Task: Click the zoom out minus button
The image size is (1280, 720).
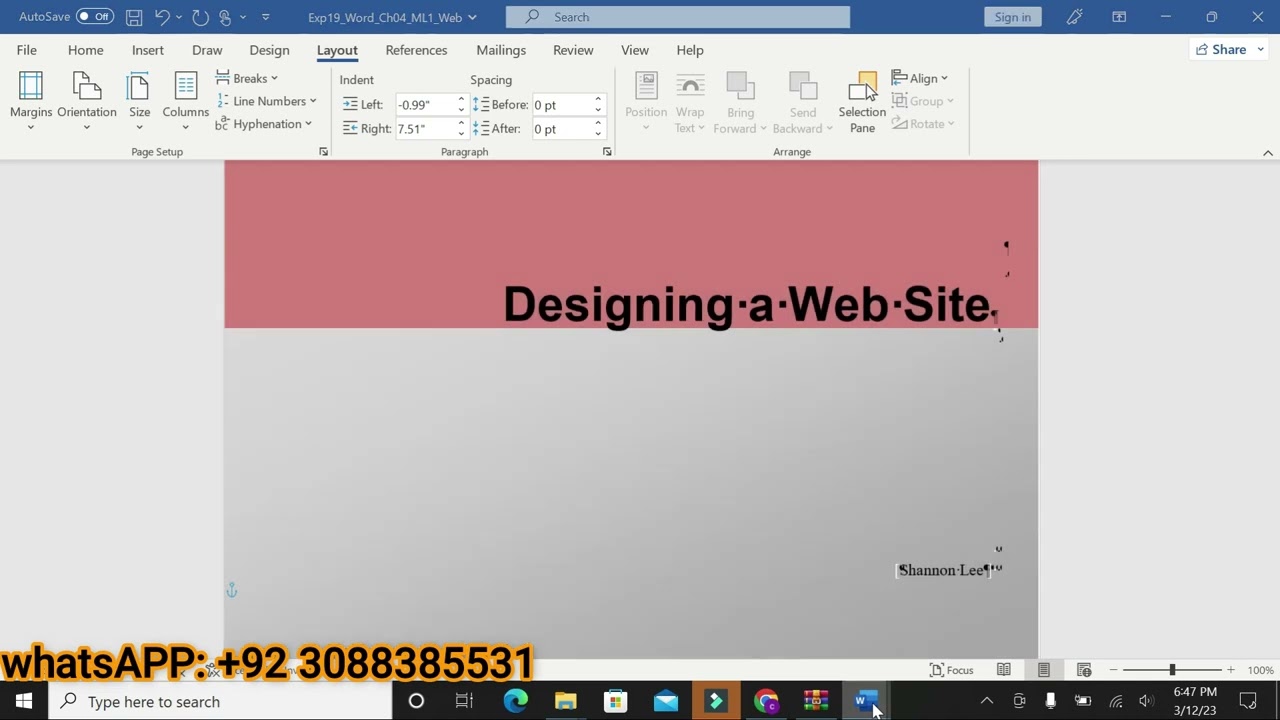Action: (x=1113, y=670)
